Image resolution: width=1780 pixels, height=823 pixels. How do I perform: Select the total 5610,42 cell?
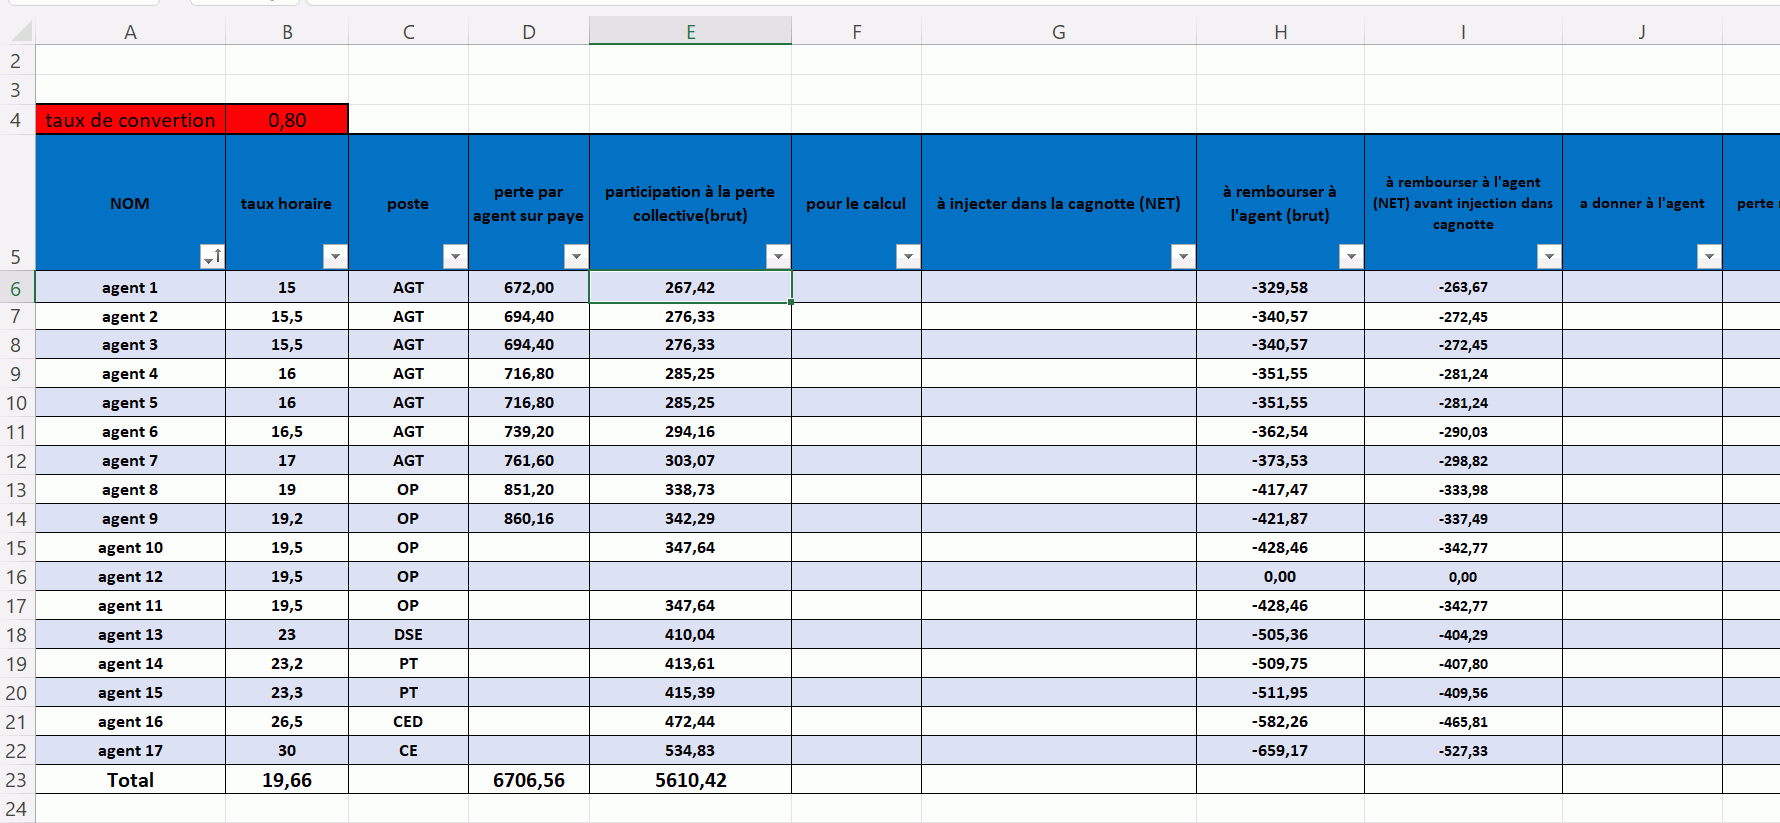point(690,780)
